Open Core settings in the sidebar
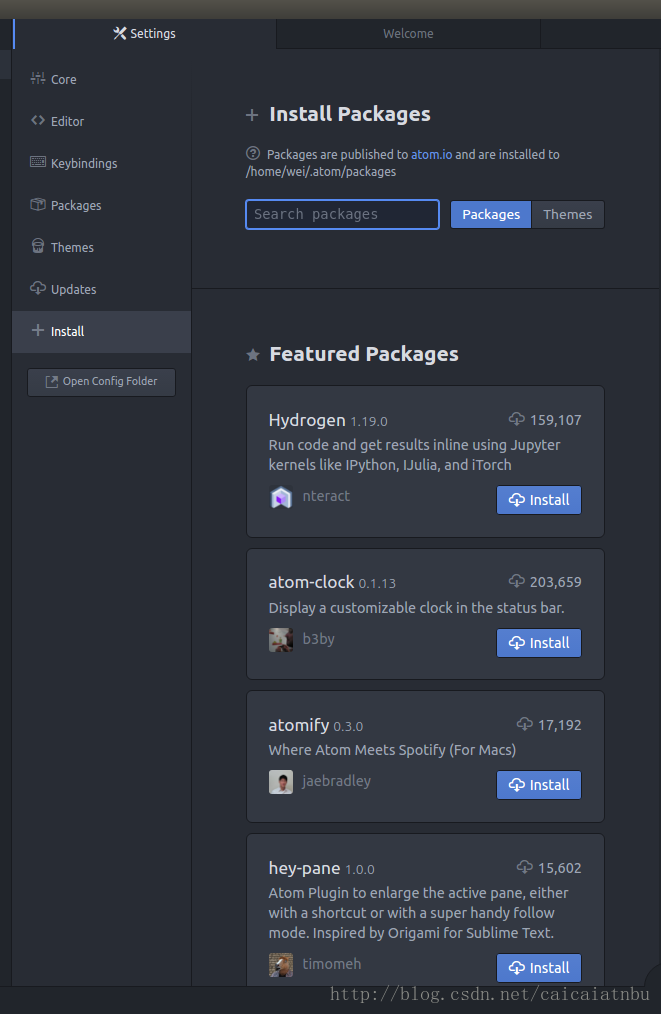 tap(63, 79)
